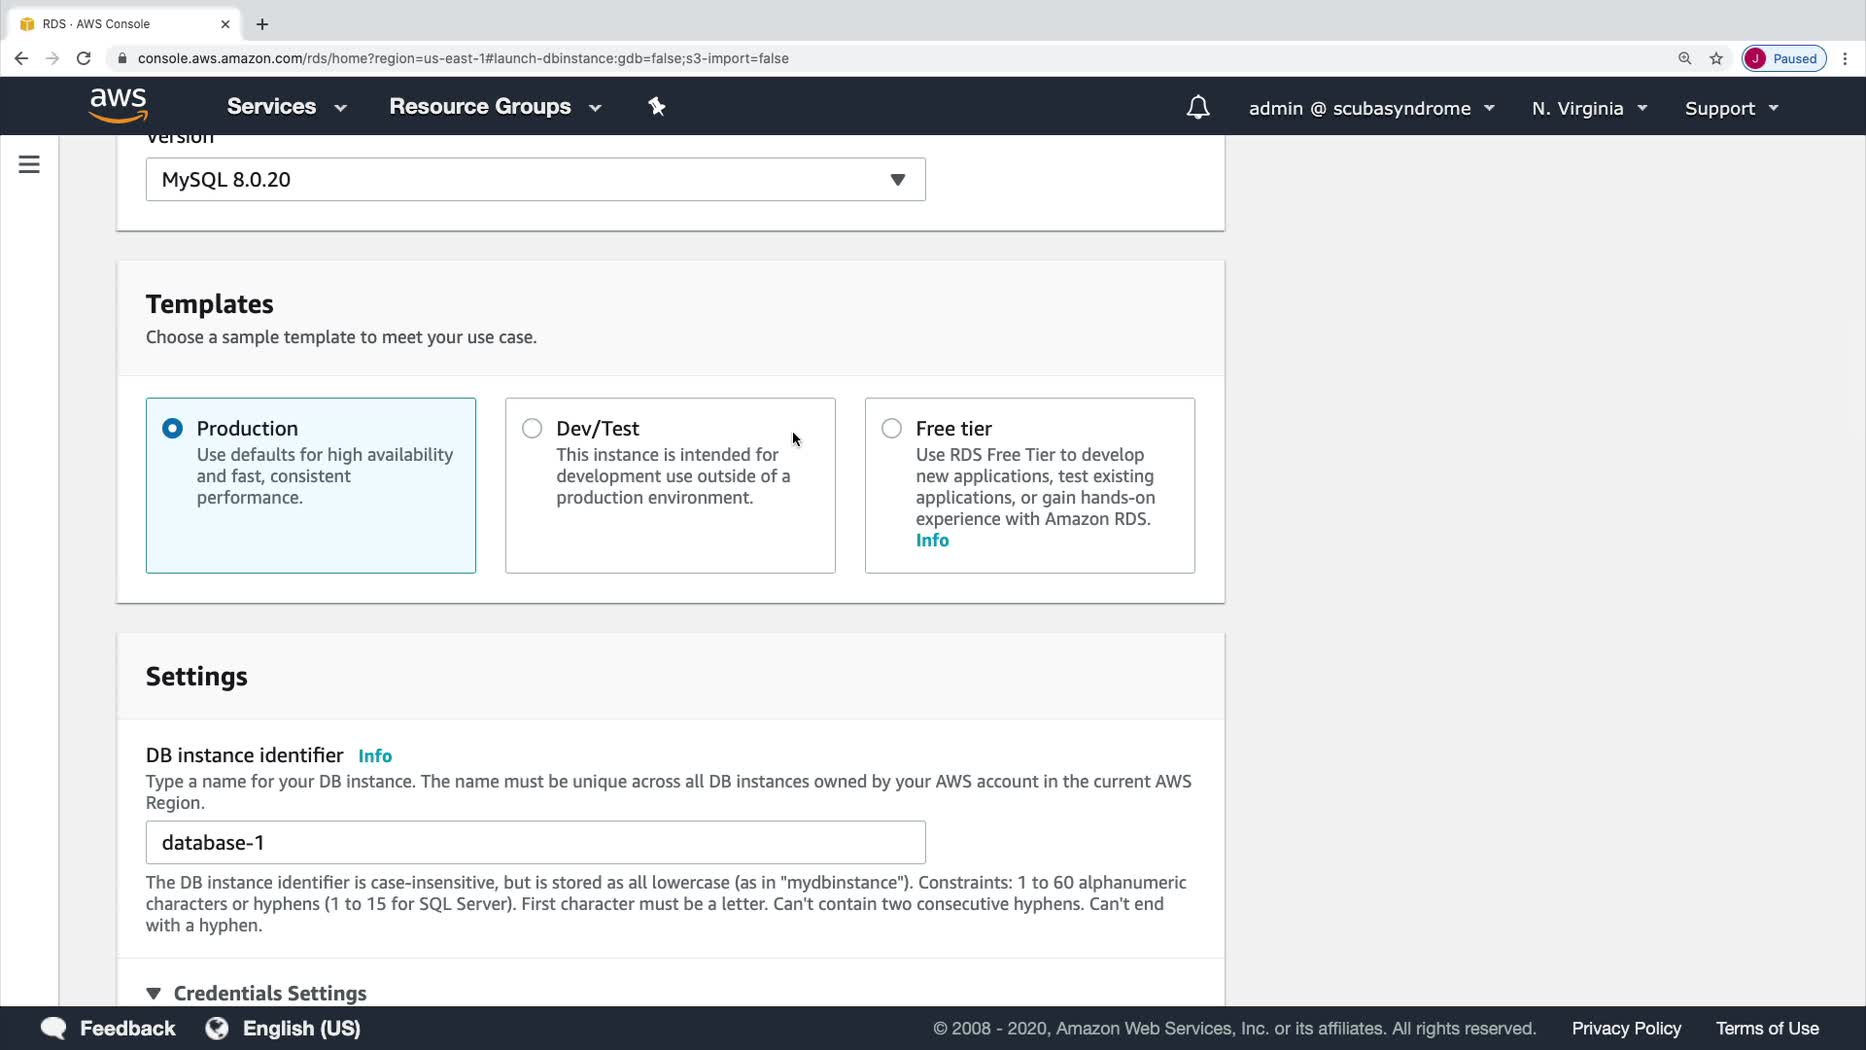Image resolution: width=1866 pixels, height=1050 pixels.
Task: Open the Support menu
Action: click(1732, 108)
